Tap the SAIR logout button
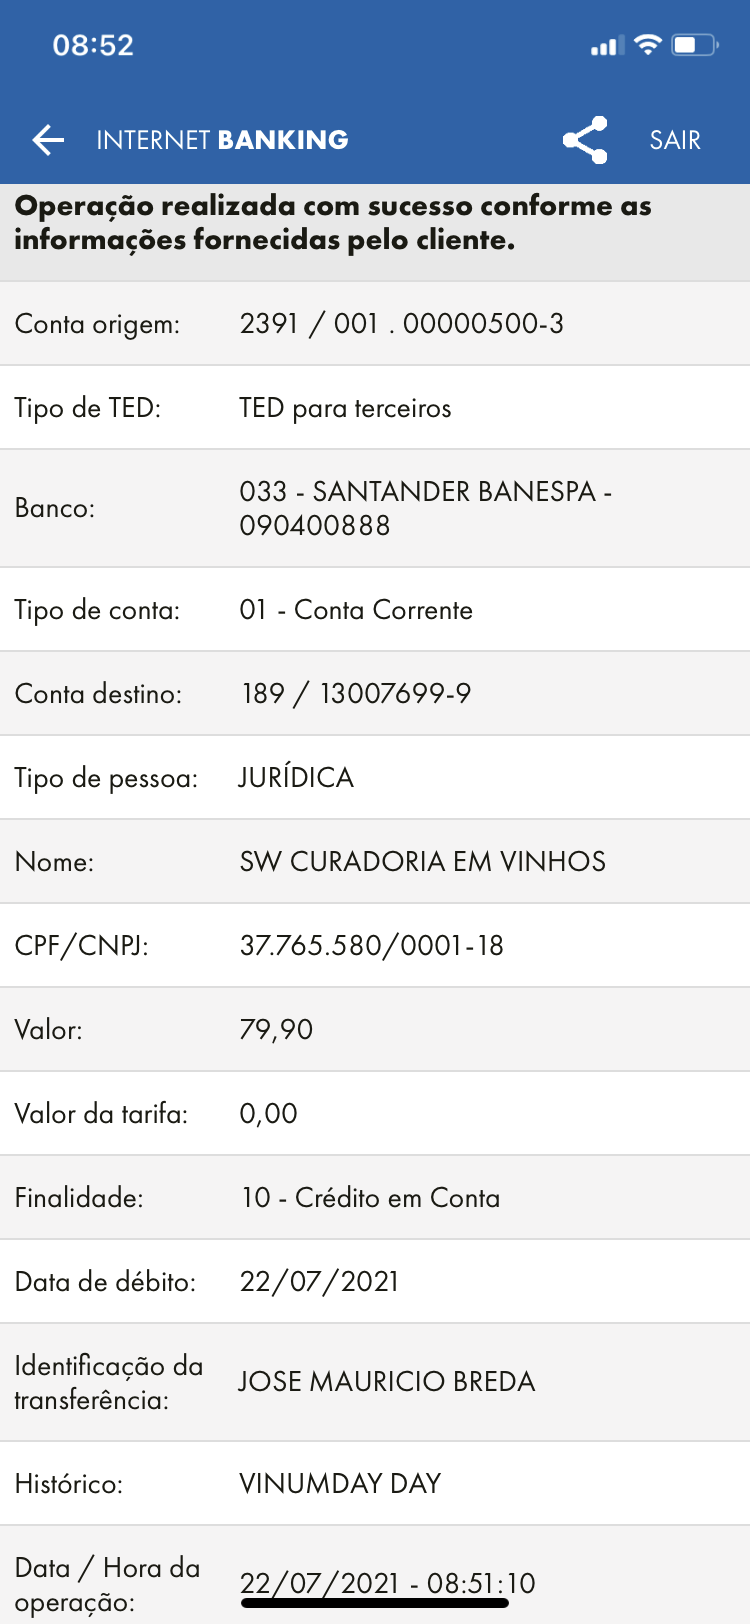750x1624 pixels. click(675, 140)
